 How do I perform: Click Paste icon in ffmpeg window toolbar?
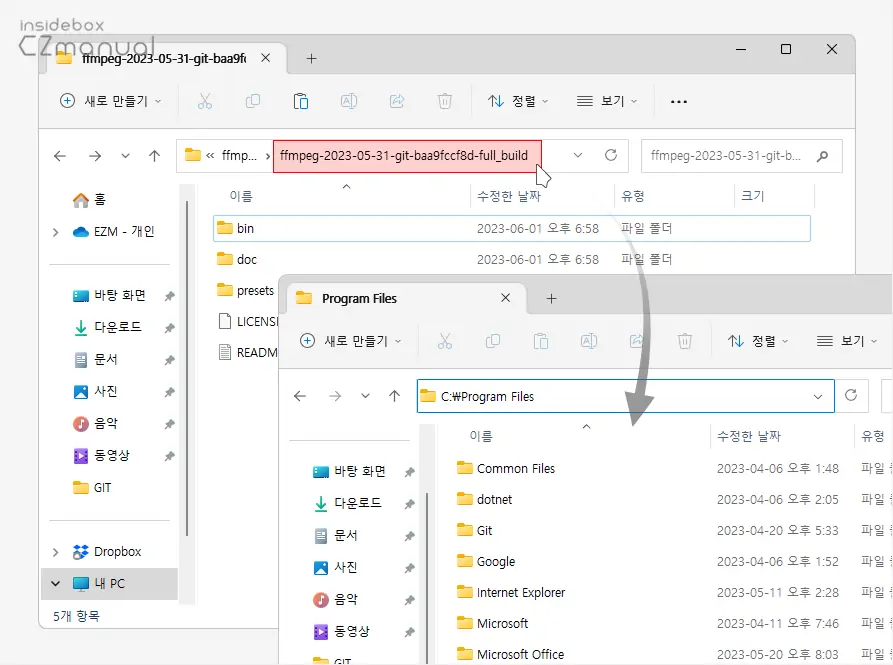(x=301, y=101)
